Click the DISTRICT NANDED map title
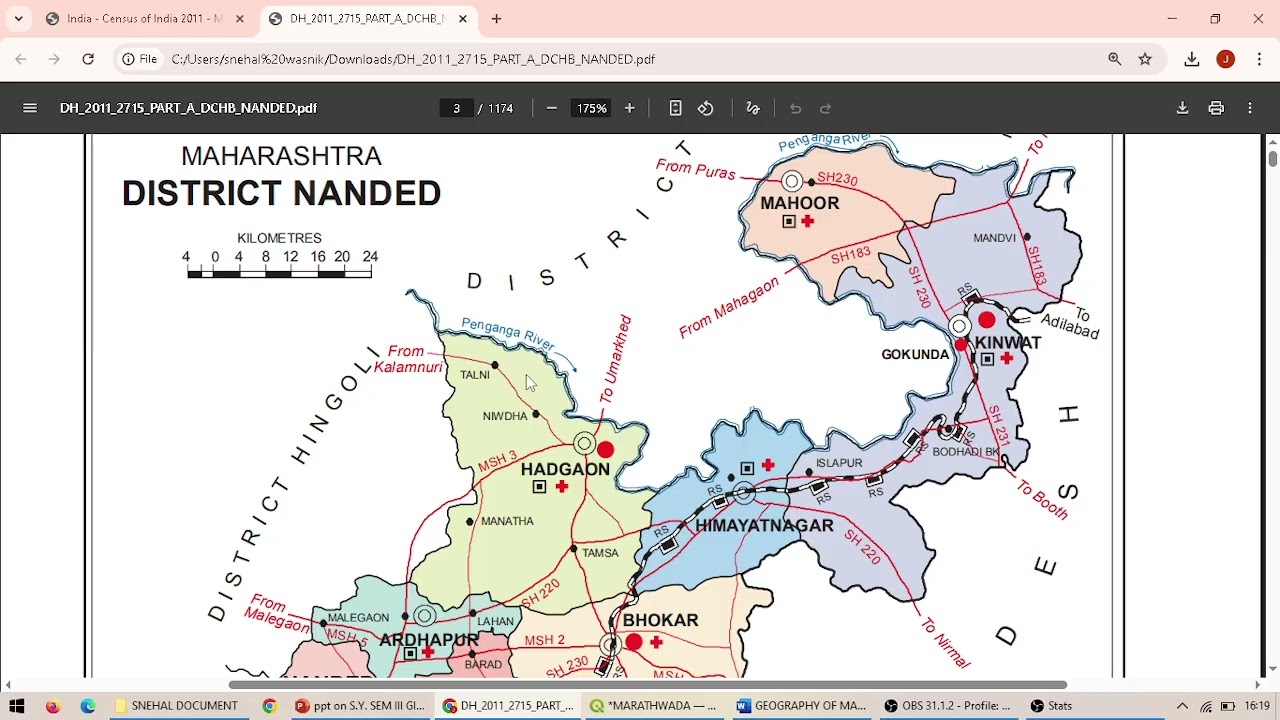This screenshot has height=720, width=1280. tap(281, 193)
